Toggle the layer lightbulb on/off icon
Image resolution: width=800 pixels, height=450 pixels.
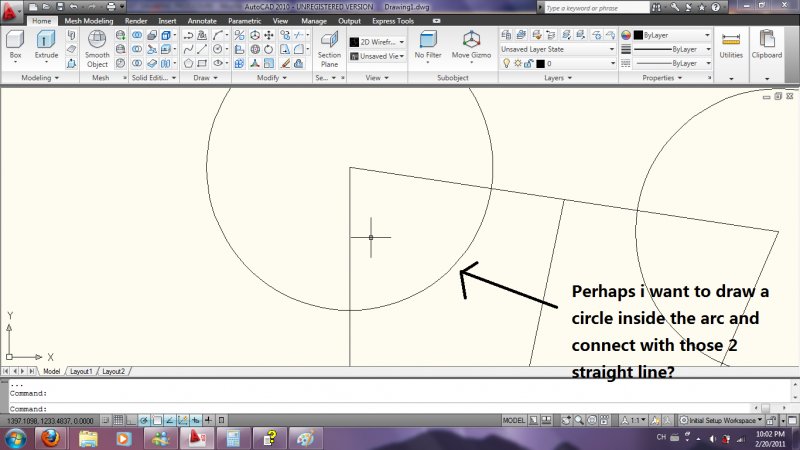[x=506, y=63]
